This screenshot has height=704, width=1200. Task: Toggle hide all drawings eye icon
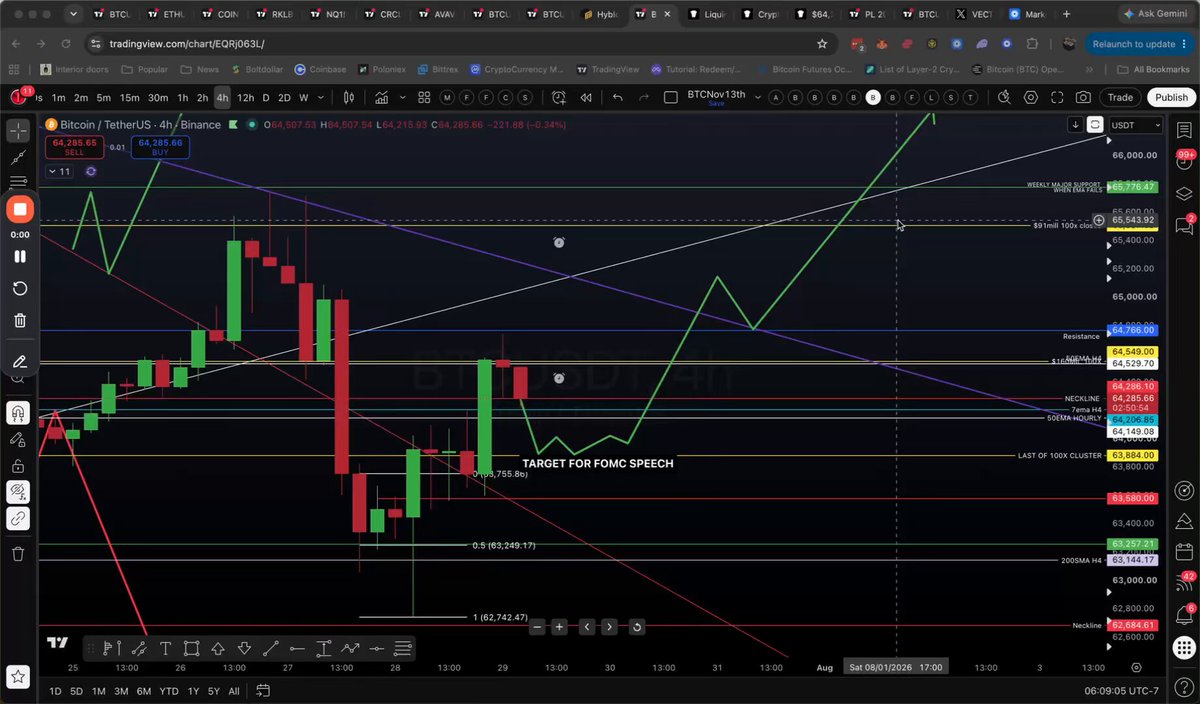[19, 491]
